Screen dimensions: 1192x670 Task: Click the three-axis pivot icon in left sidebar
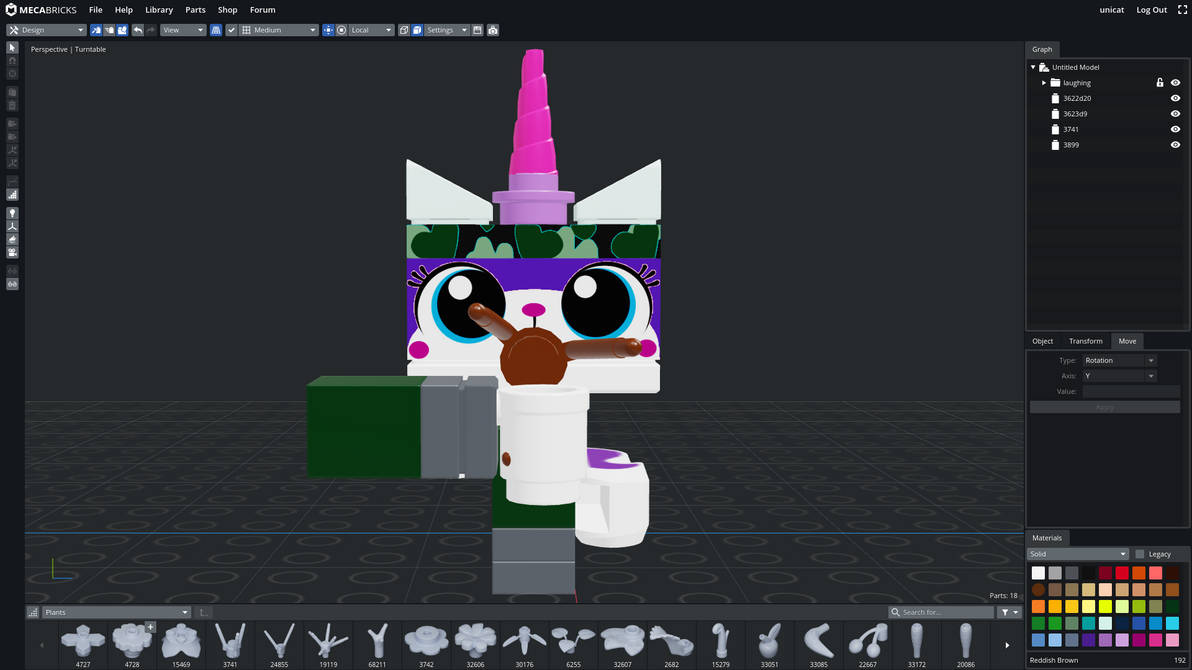[12, 227]
